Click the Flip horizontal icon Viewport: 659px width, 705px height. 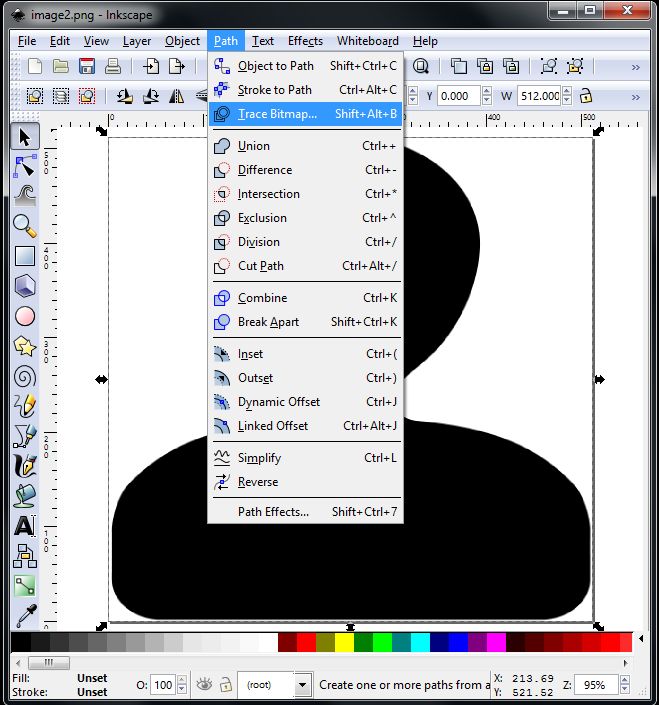tap(177, 96)
